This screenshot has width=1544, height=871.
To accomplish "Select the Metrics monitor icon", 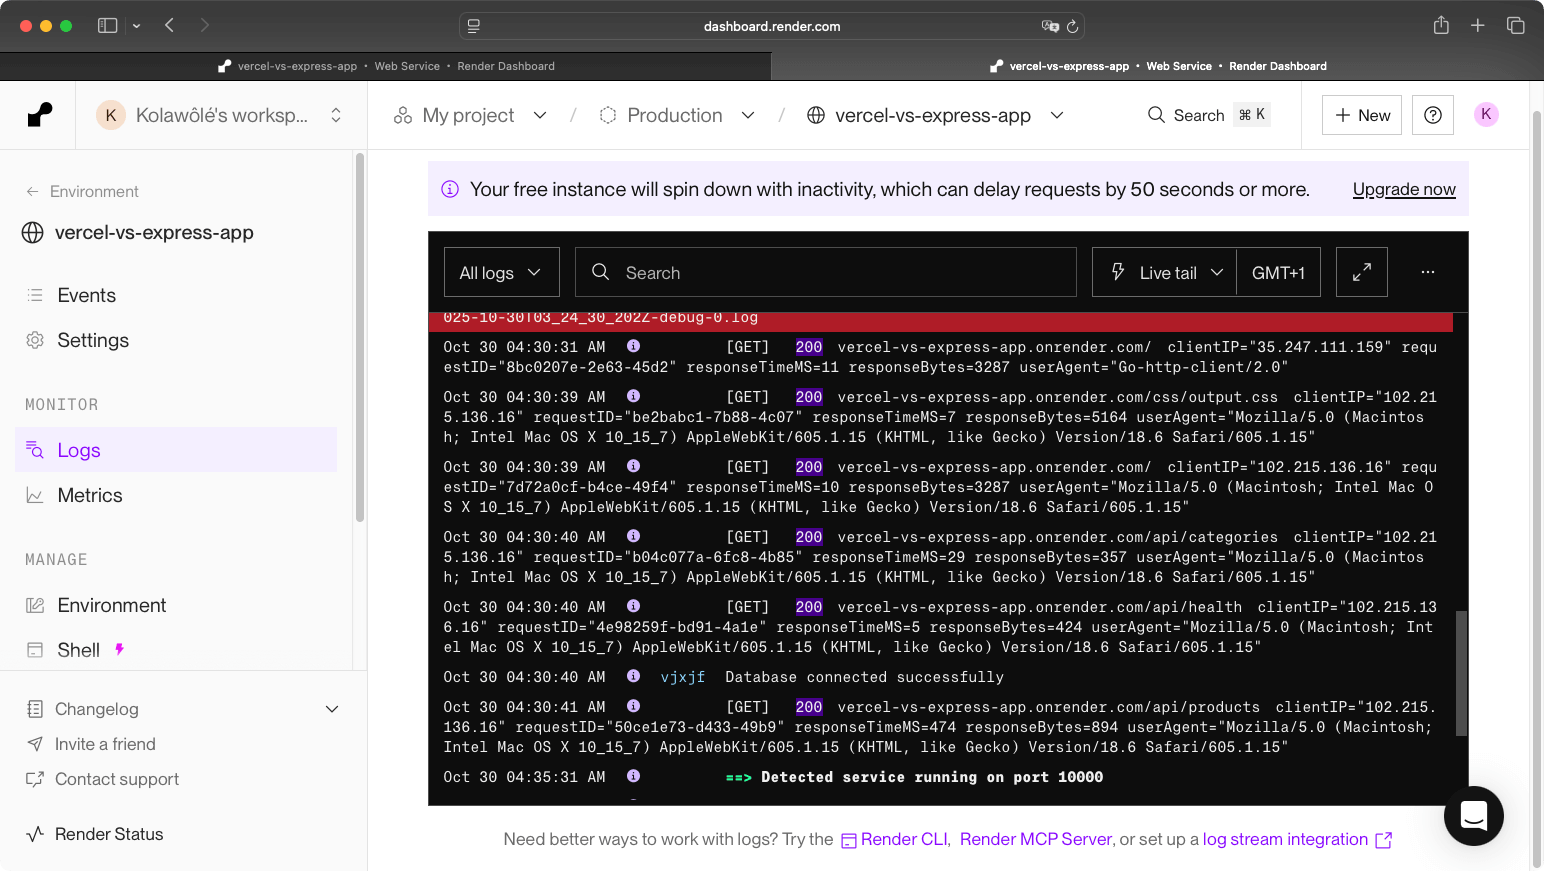I will coord(34,494).
